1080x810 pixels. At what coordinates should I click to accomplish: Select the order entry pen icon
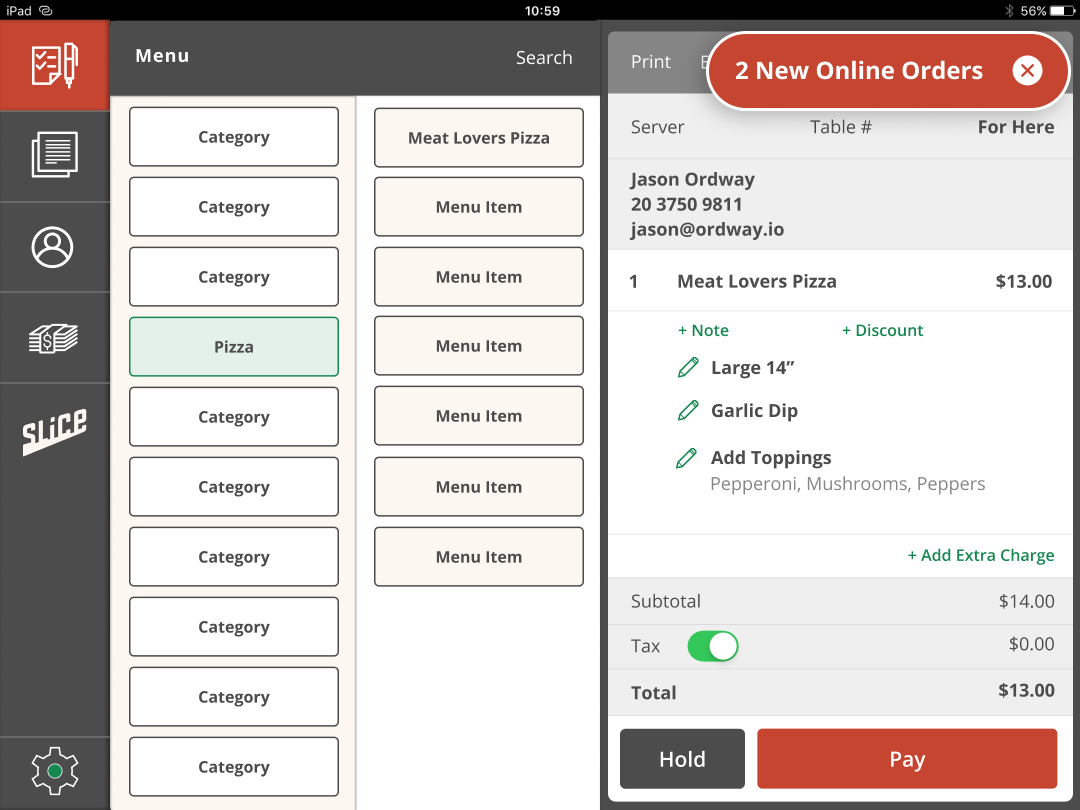[x=55, y=64]
